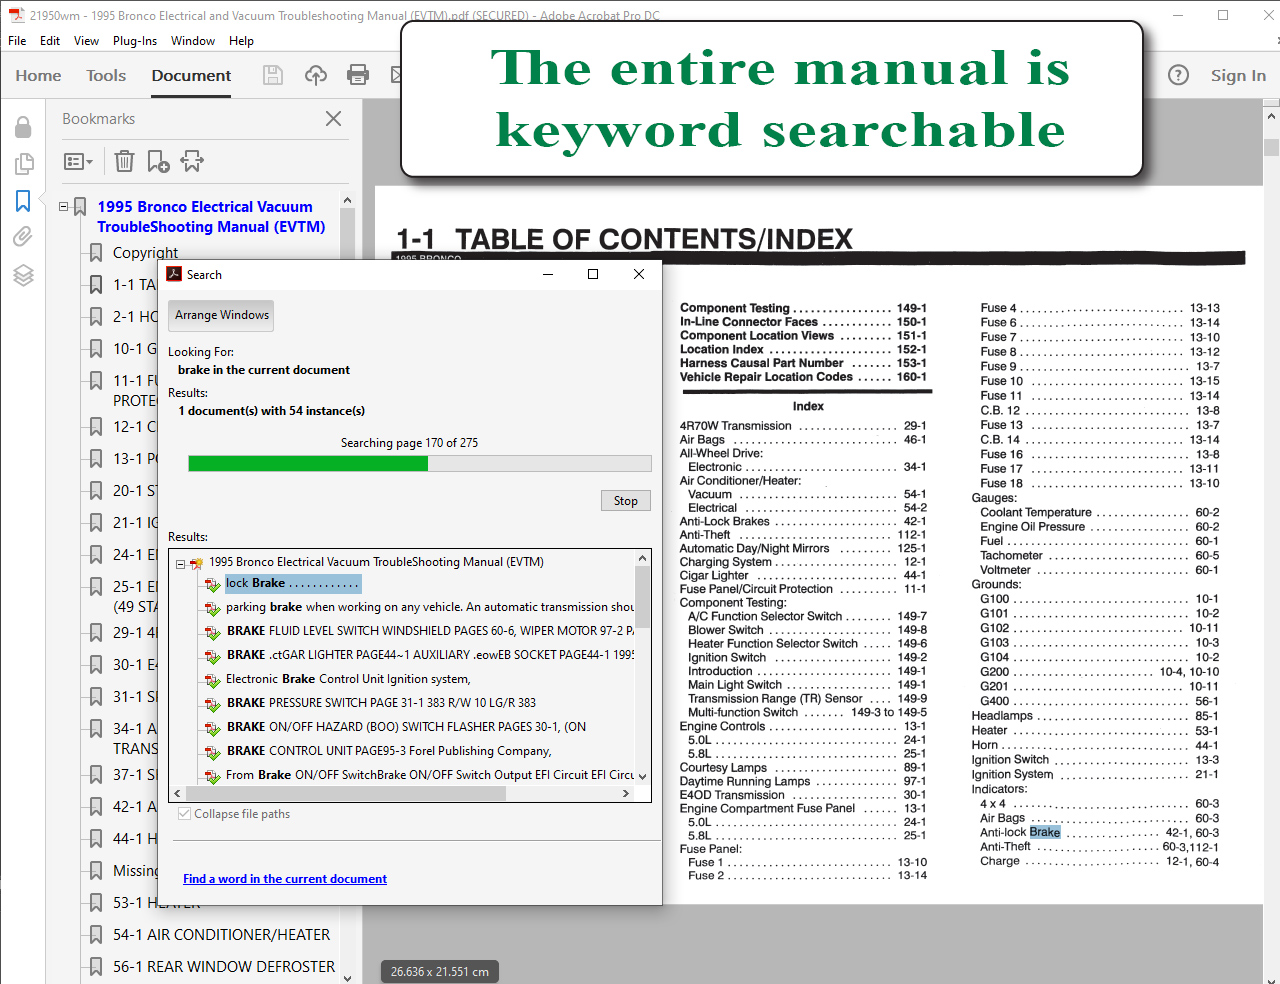Viewport: 1280px width, 984px height.
Task: Toggle the Bookmarks panel icon
Action: click(x=23, y=201)
